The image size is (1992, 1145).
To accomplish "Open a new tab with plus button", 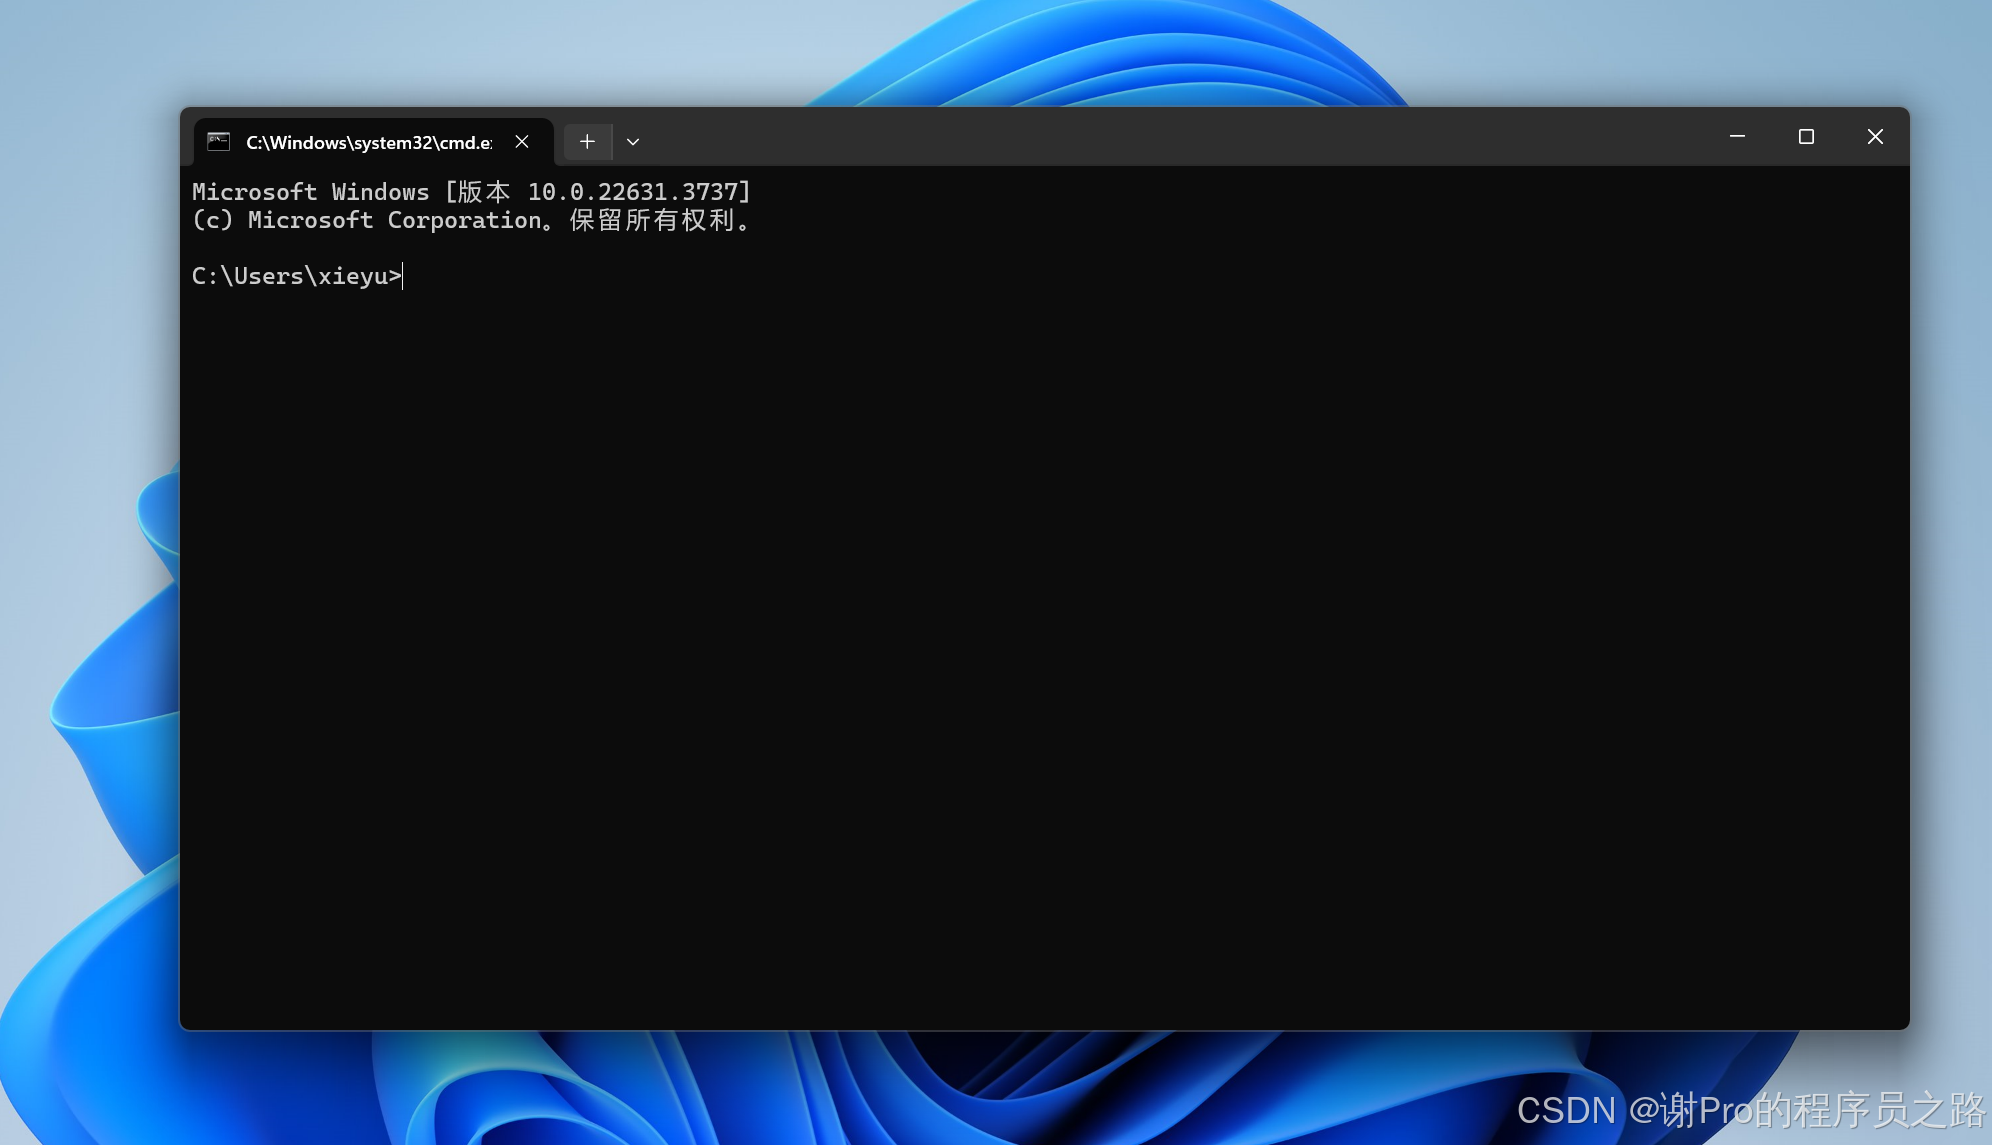I will pos(587,141).
